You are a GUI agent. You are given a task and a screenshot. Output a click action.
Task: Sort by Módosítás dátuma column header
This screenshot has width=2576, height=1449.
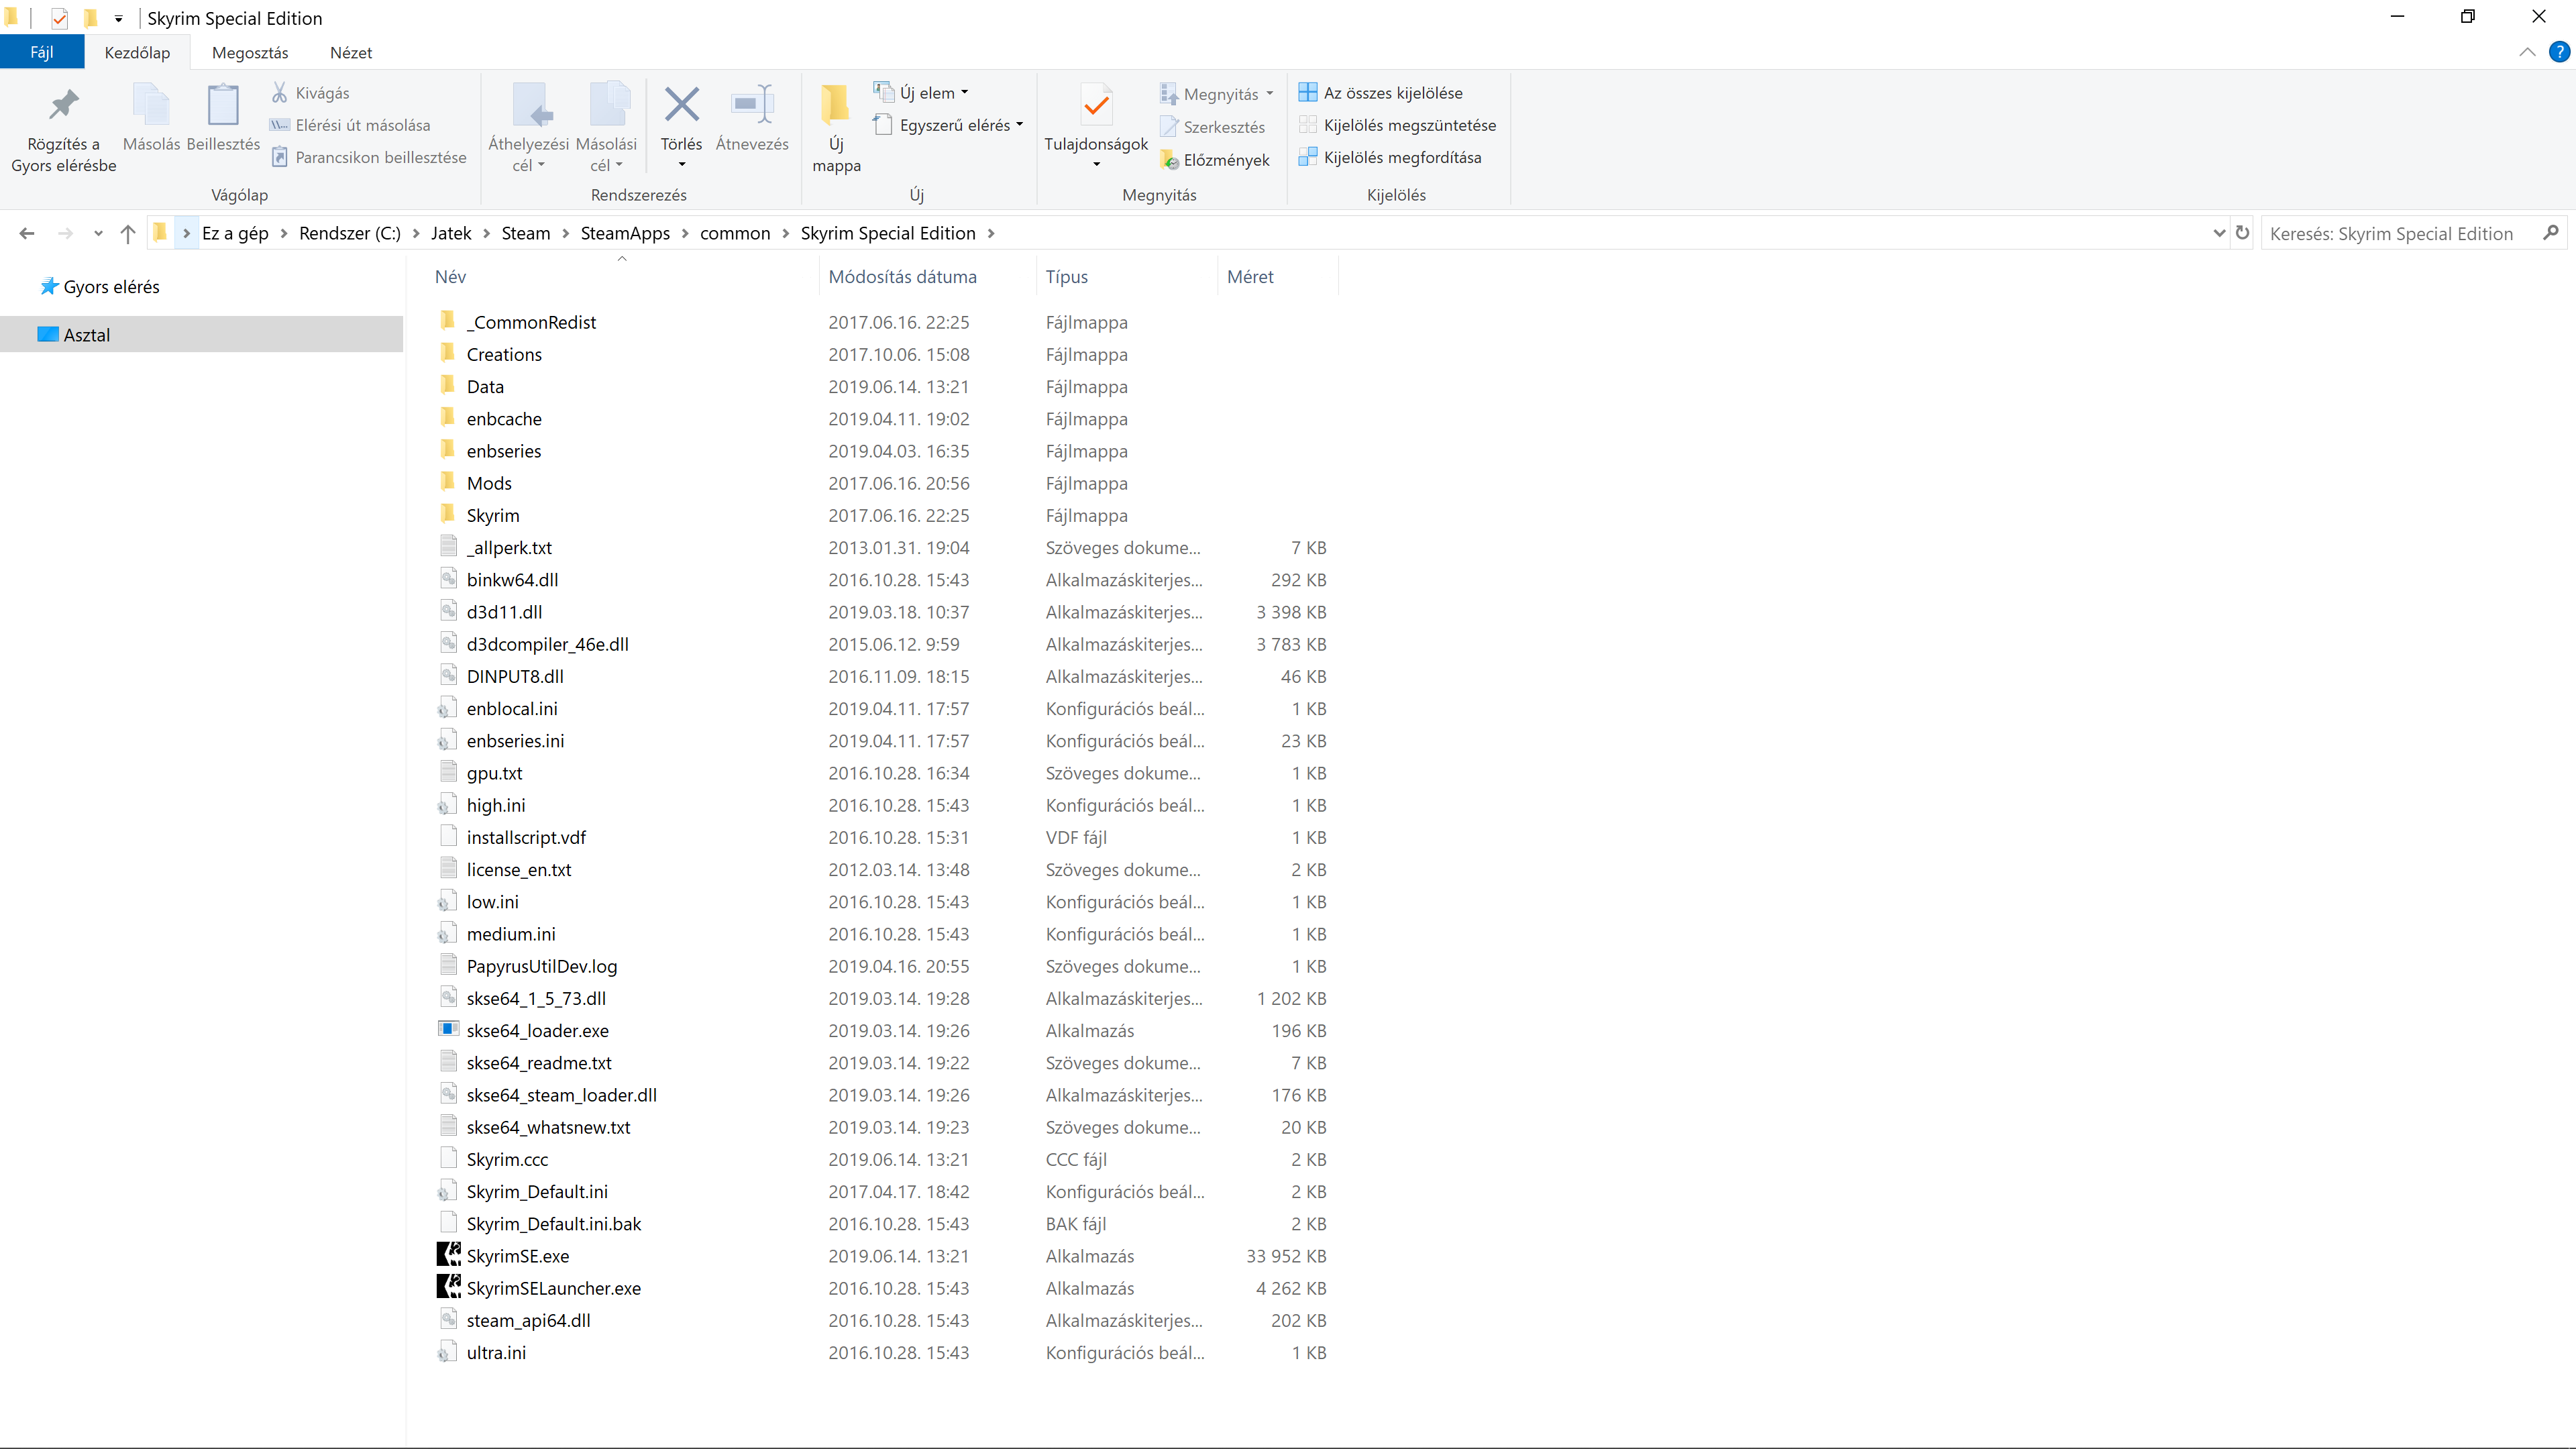(902, 277)
